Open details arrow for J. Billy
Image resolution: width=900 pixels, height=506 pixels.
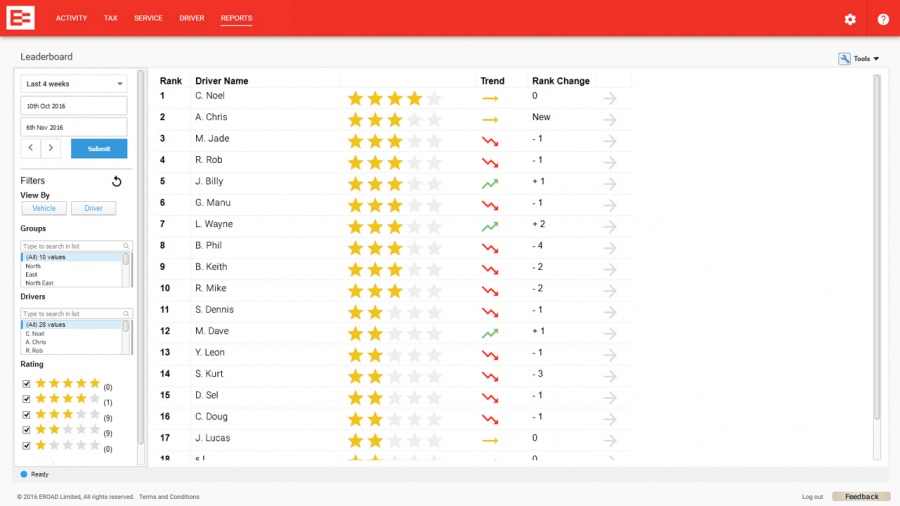[610, 184]
